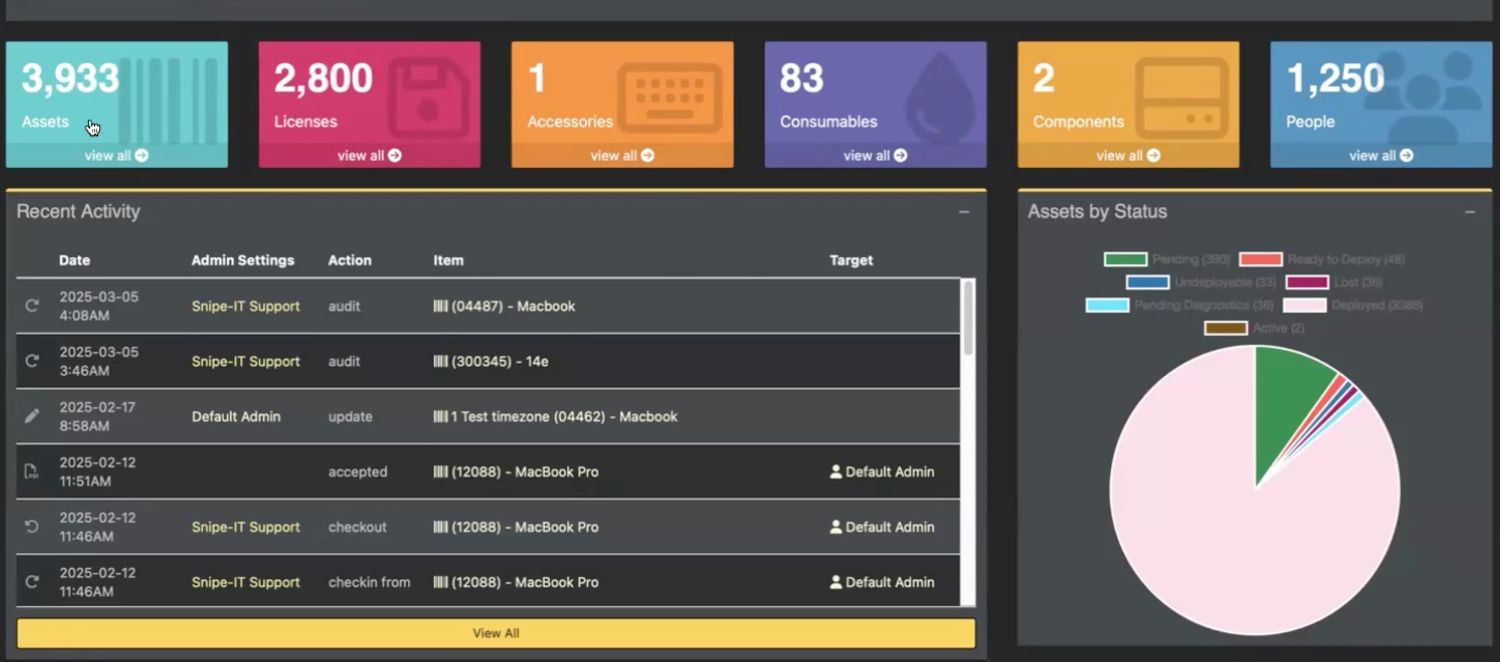
Task: Open Snipe-IT Support in checkin from row
Action: tap(246, 581)
